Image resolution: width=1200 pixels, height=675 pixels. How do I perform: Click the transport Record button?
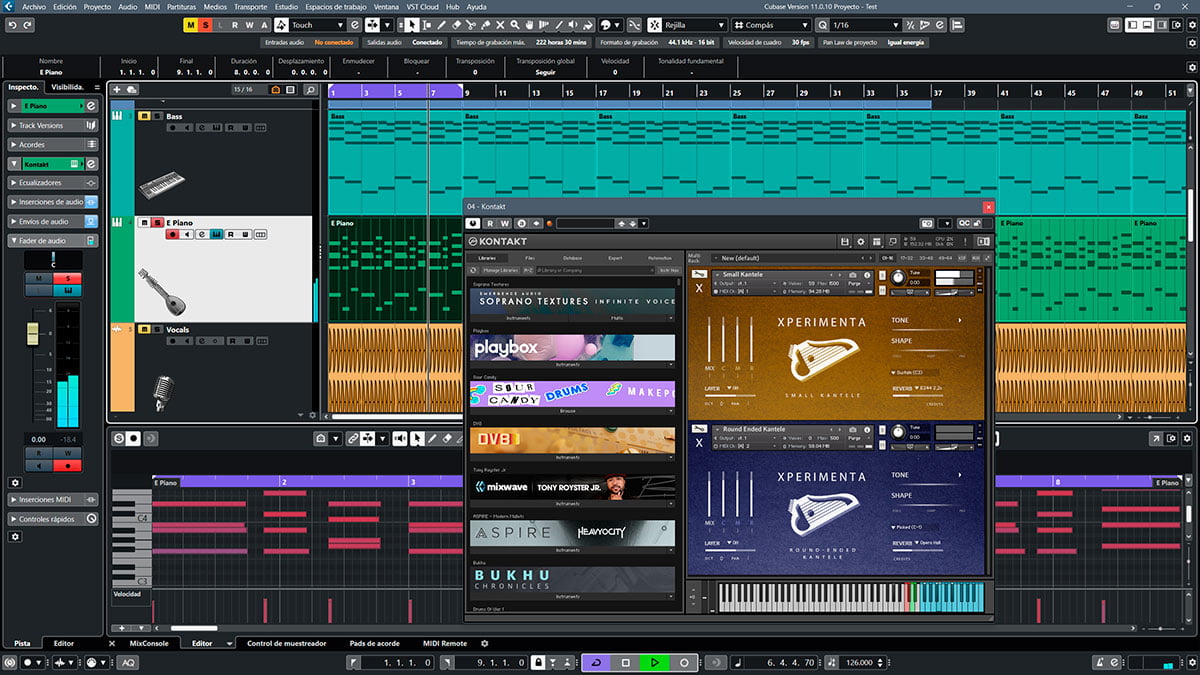click(684, 662)
